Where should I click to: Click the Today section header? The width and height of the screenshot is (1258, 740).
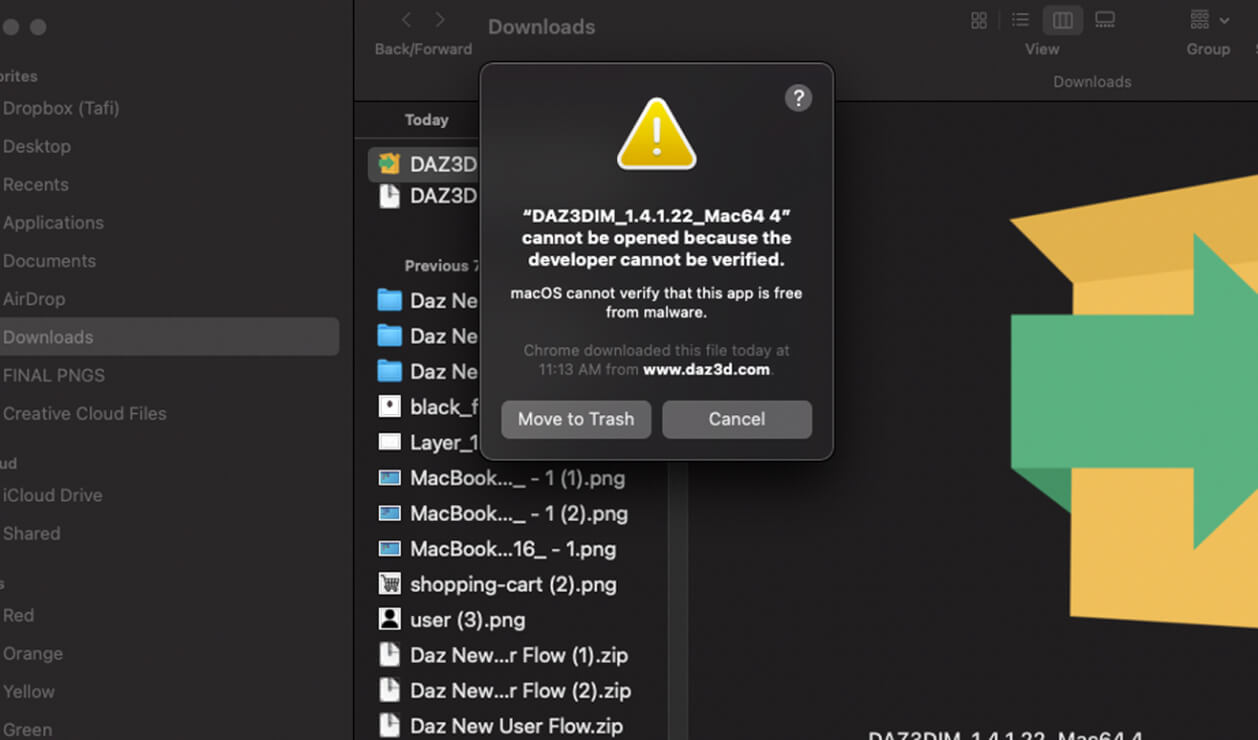point(426,120)
